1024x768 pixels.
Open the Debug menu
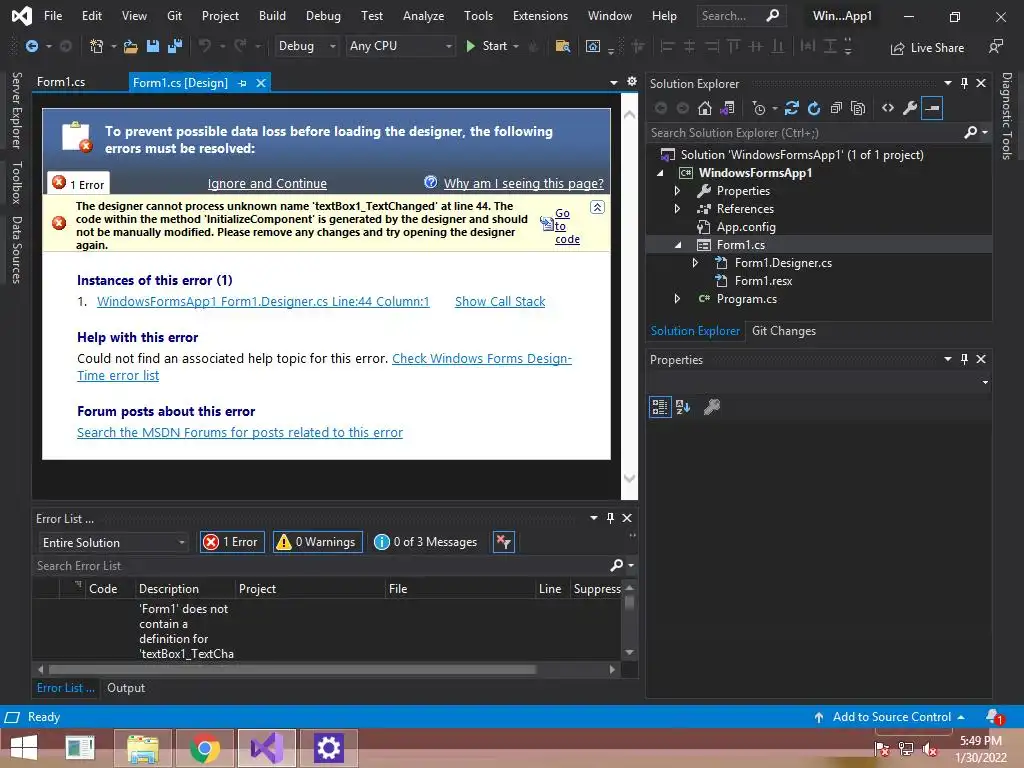click(x=323, y=16)
